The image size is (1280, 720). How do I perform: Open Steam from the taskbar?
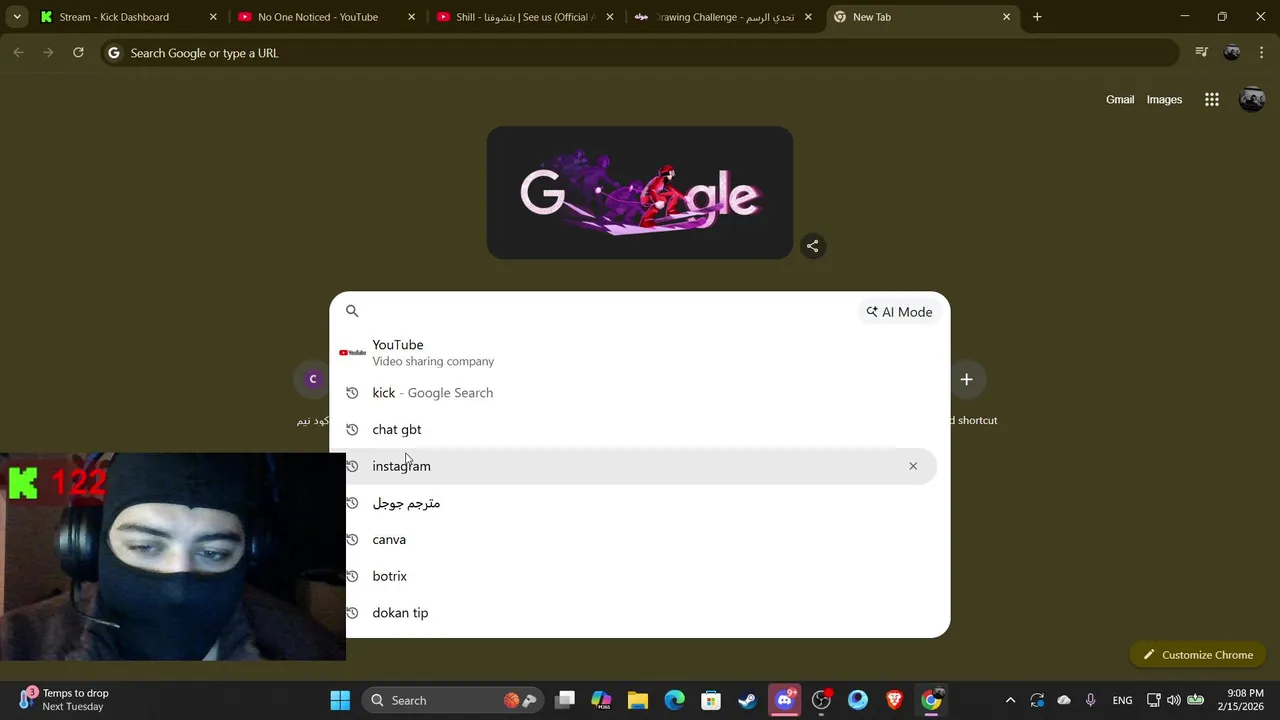click(748, 700)
